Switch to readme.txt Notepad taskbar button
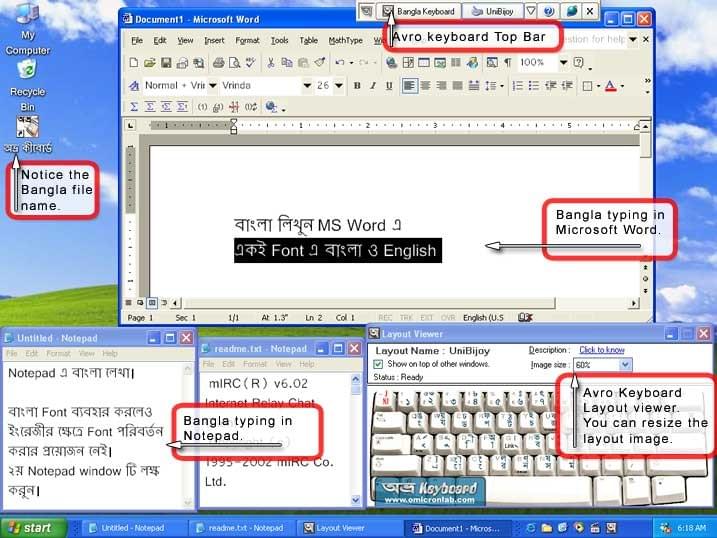Screen dimensions: 717x538 [x=241, y=528]
